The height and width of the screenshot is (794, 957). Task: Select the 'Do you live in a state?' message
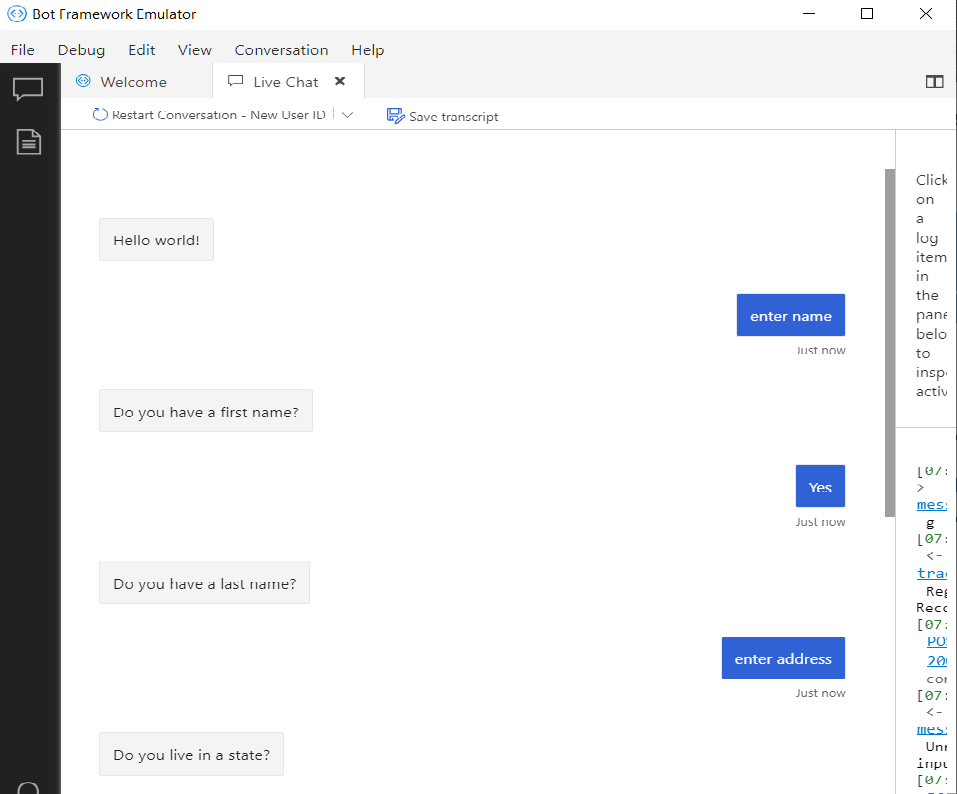tap(192, 754)
